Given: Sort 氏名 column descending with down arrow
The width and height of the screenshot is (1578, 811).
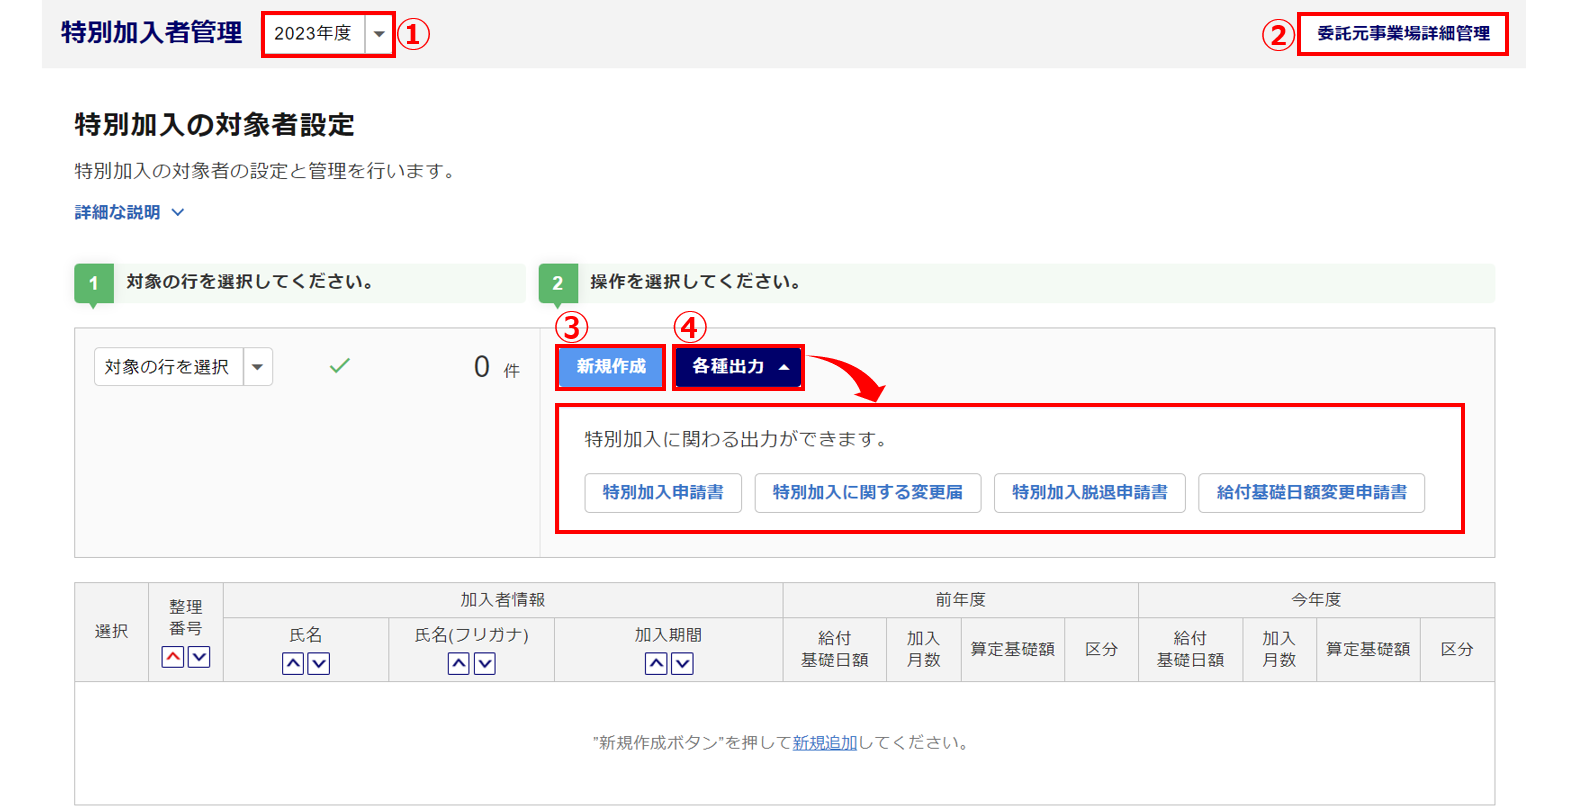Looking at the screenshot, I should click(319, 663).
